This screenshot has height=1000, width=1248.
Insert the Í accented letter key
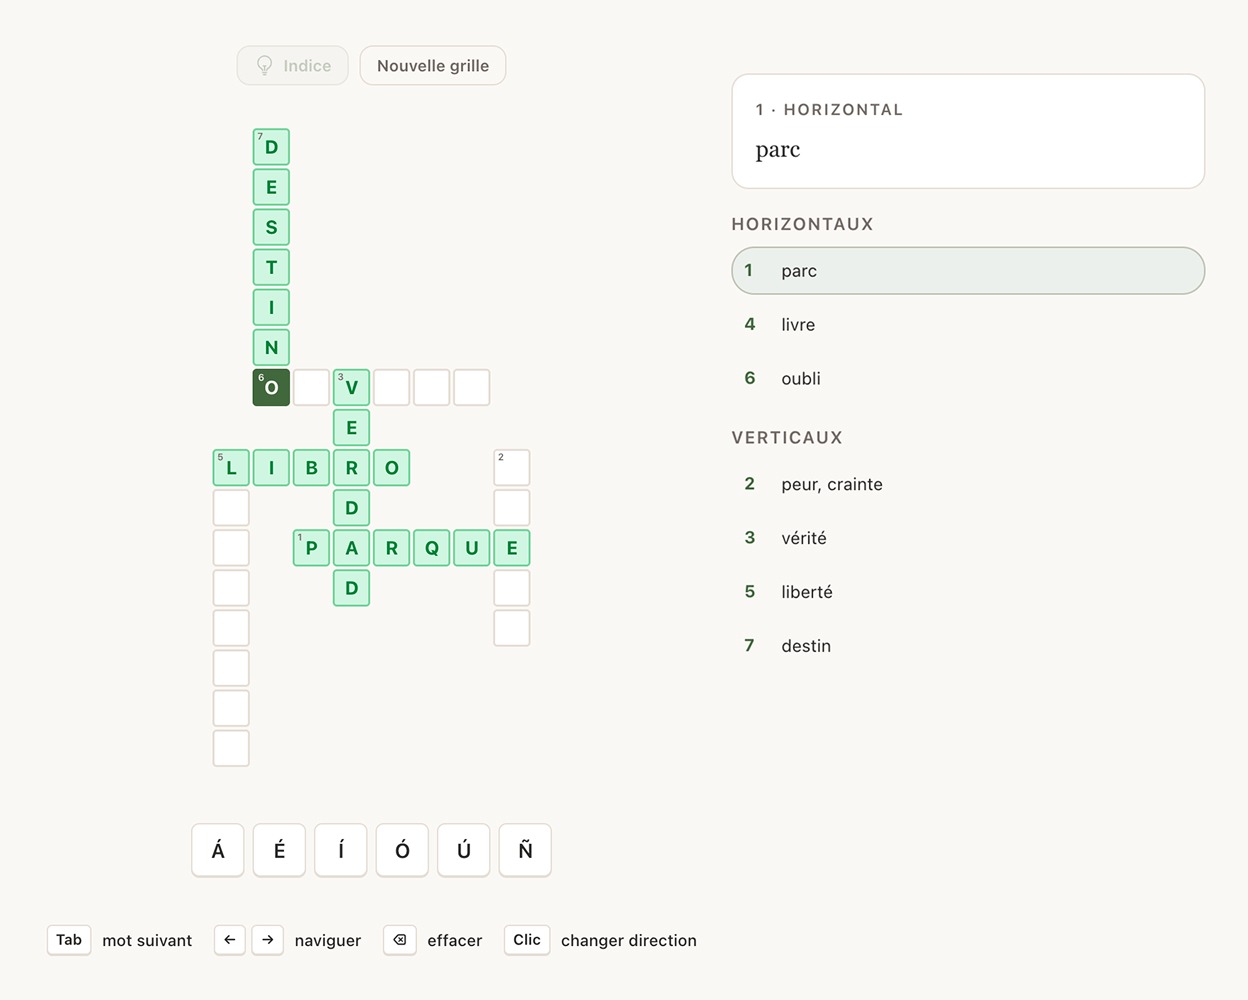[341, 850]
